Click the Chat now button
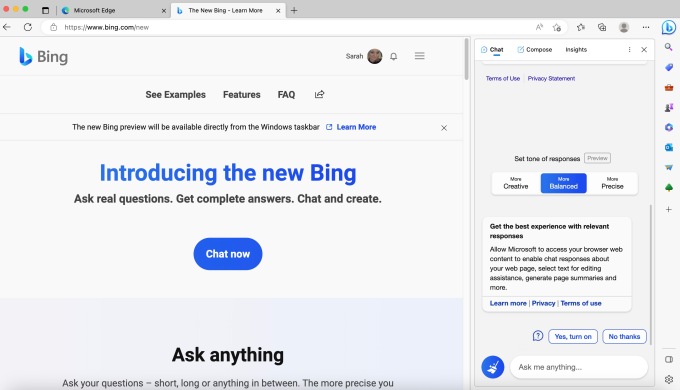680x390 pixels. coord(228,254)
